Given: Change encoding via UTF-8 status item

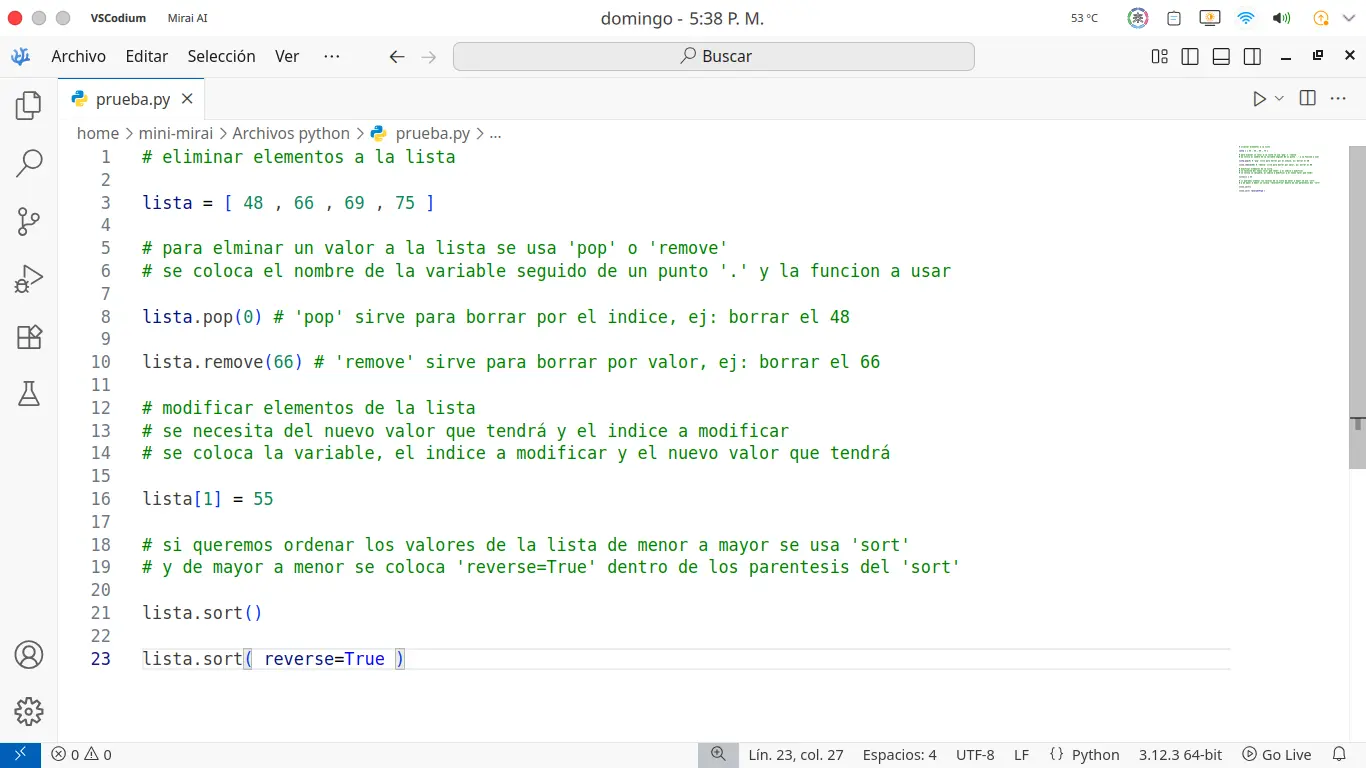Looking at the screenshot, I should tap(975, 755).
